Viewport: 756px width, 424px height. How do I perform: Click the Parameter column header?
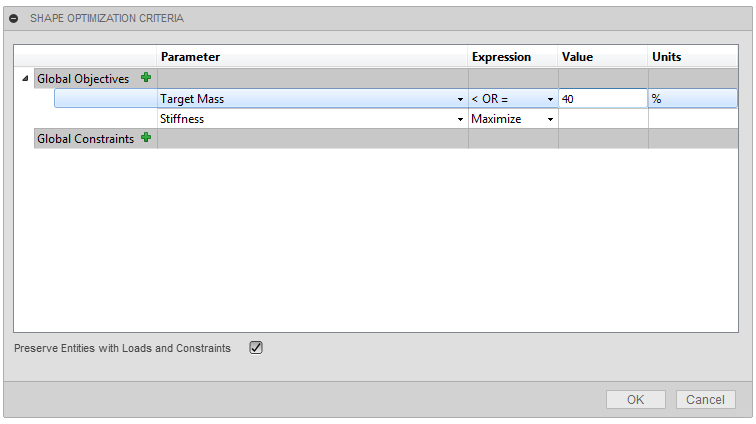pos(190,57)
